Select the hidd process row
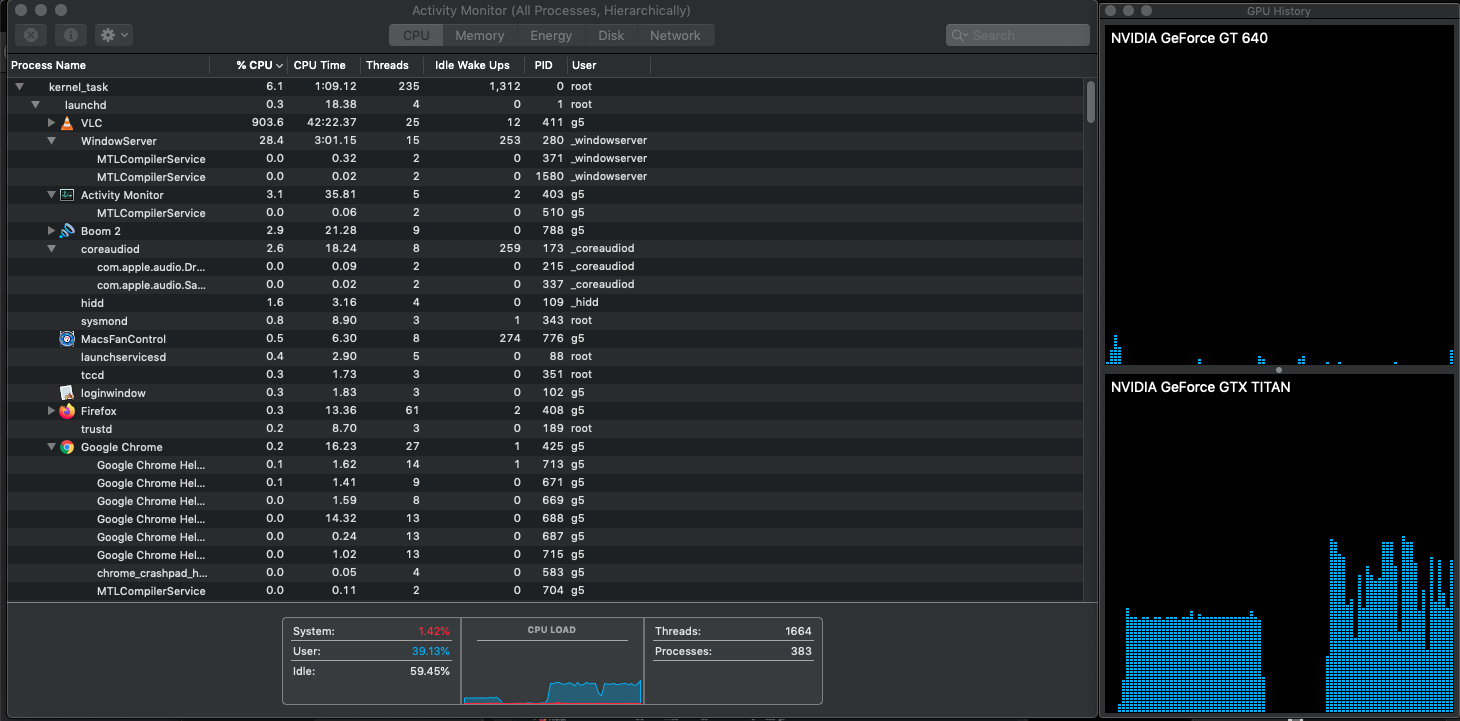This screenshot has height=721, width=1460. 545,303
